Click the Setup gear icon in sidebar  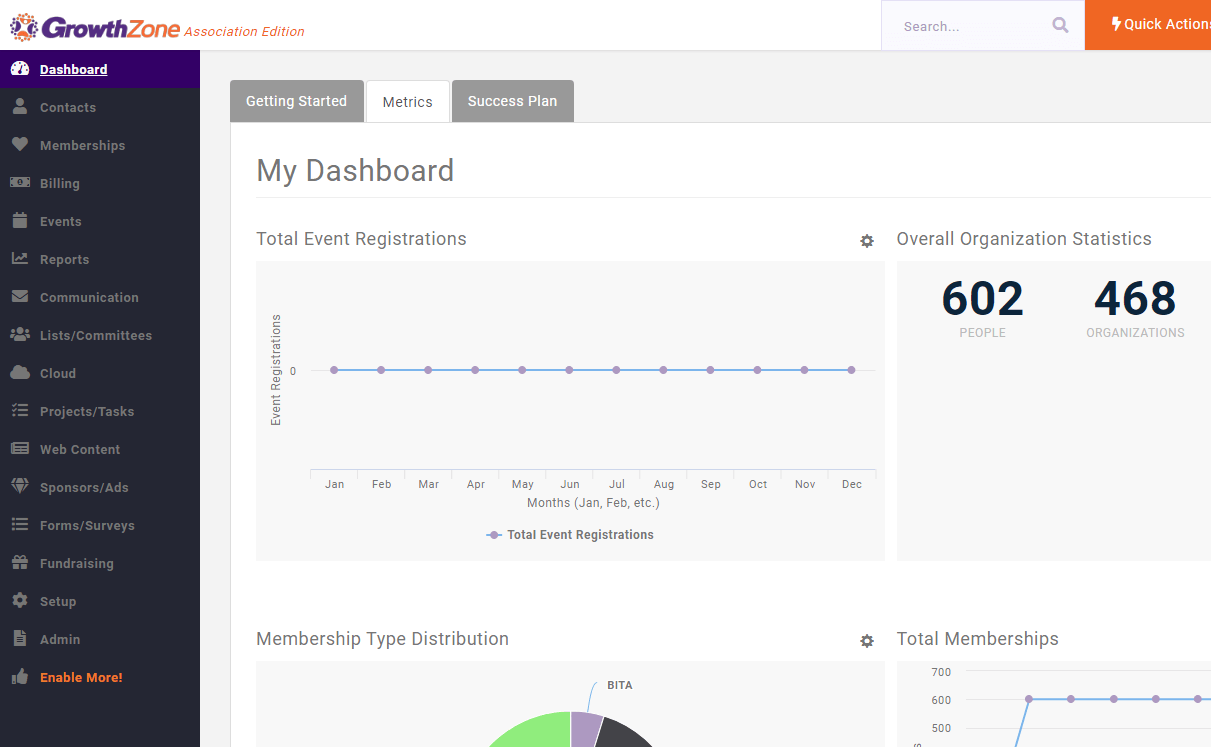click(20, 601)
